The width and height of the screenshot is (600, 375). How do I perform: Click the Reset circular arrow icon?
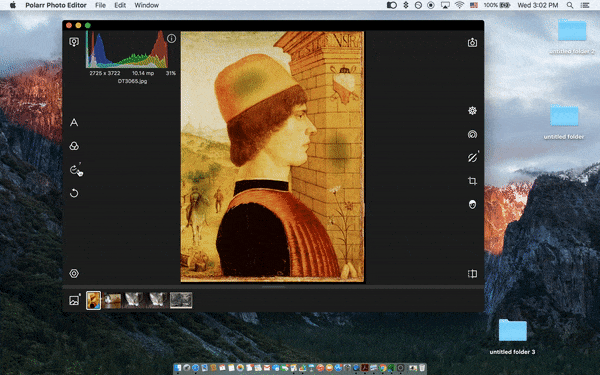tap(74, 193)
